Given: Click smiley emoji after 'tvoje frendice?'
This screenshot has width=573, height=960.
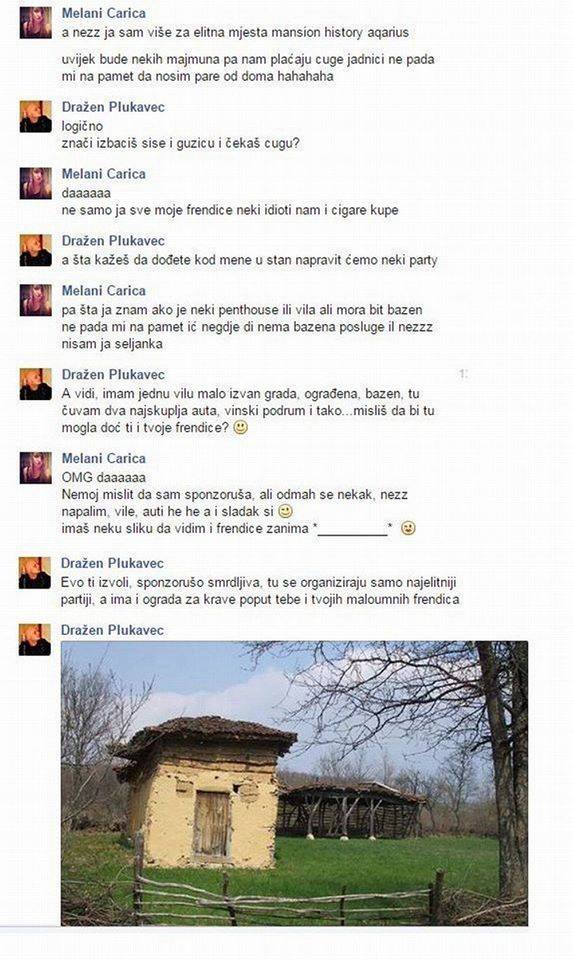Looking at the screenshot, I should tap(241, 427).
